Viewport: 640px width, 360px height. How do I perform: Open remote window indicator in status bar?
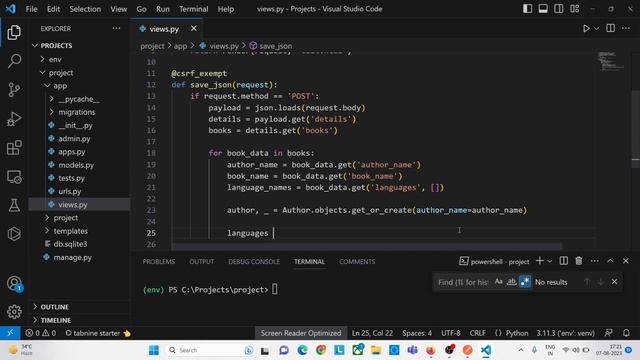click(x=10, y=333)
